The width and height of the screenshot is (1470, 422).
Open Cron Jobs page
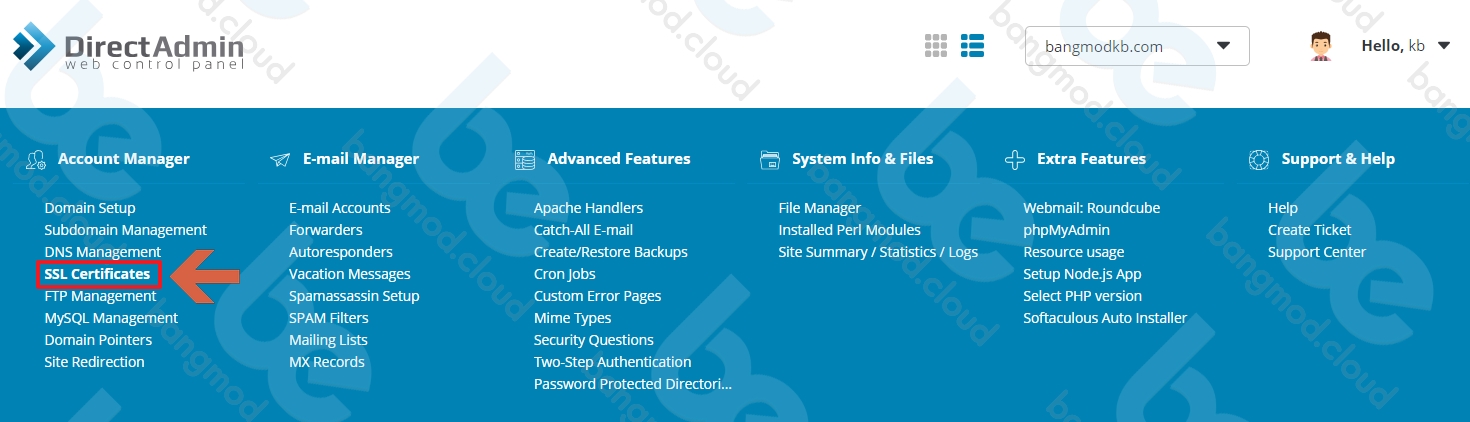[x=565, y=274]
